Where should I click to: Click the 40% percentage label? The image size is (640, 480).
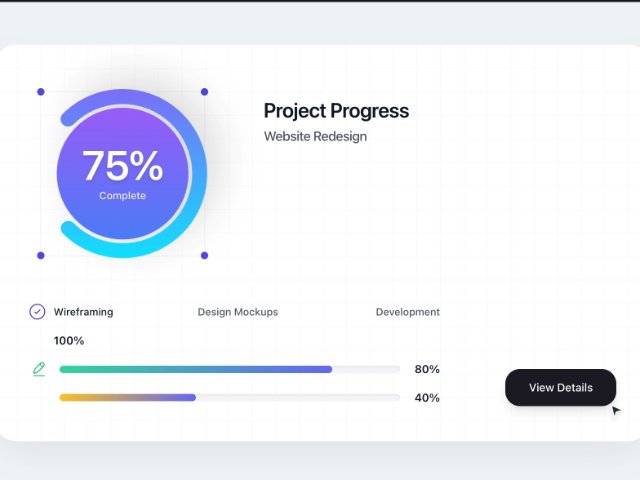(x=427, y=397)
